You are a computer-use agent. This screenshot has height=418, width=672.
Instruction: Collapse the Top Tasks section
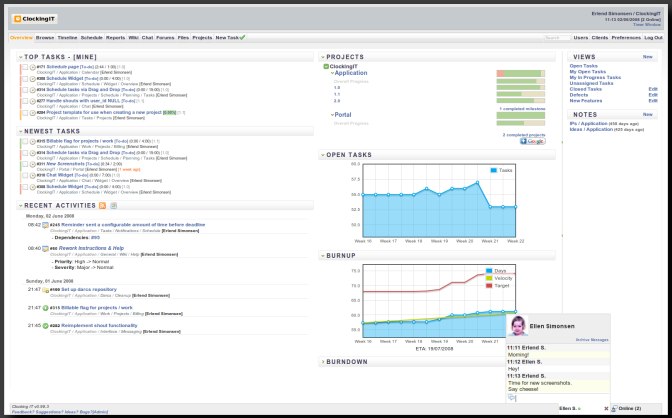click(20, 57)
